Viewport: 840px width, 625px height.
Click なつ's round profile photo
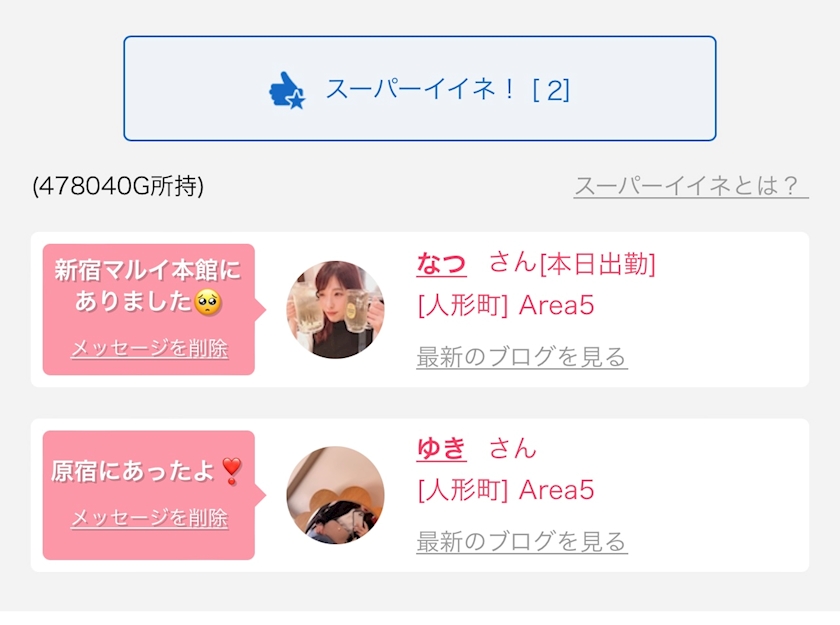click(336, 310)
